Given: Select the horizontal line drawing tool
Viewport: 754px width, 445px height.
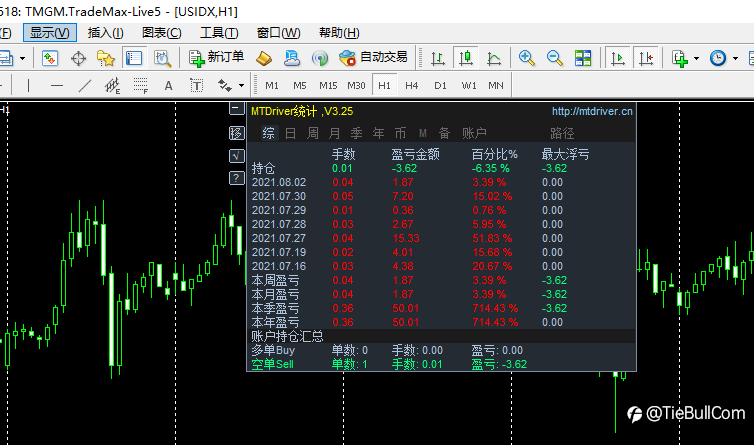Looking at the screenshot, I should [x=57, y=86].
